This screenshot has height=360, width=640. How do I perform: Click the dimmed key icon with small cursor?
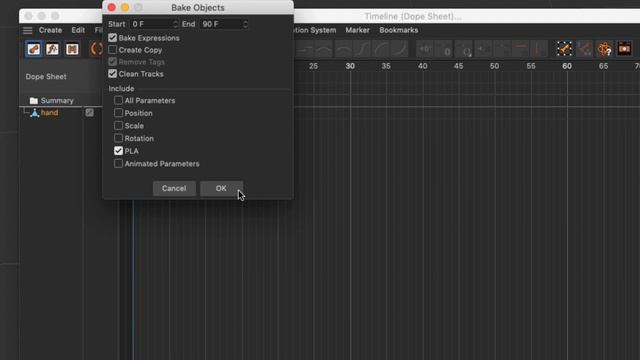click(x=464, y=49)
